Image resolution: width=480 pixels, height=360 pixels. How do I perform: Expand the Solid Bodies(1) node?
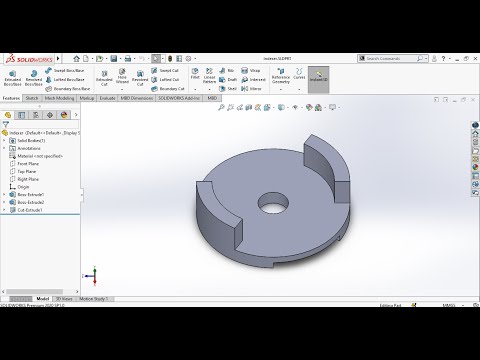[4, 140]
